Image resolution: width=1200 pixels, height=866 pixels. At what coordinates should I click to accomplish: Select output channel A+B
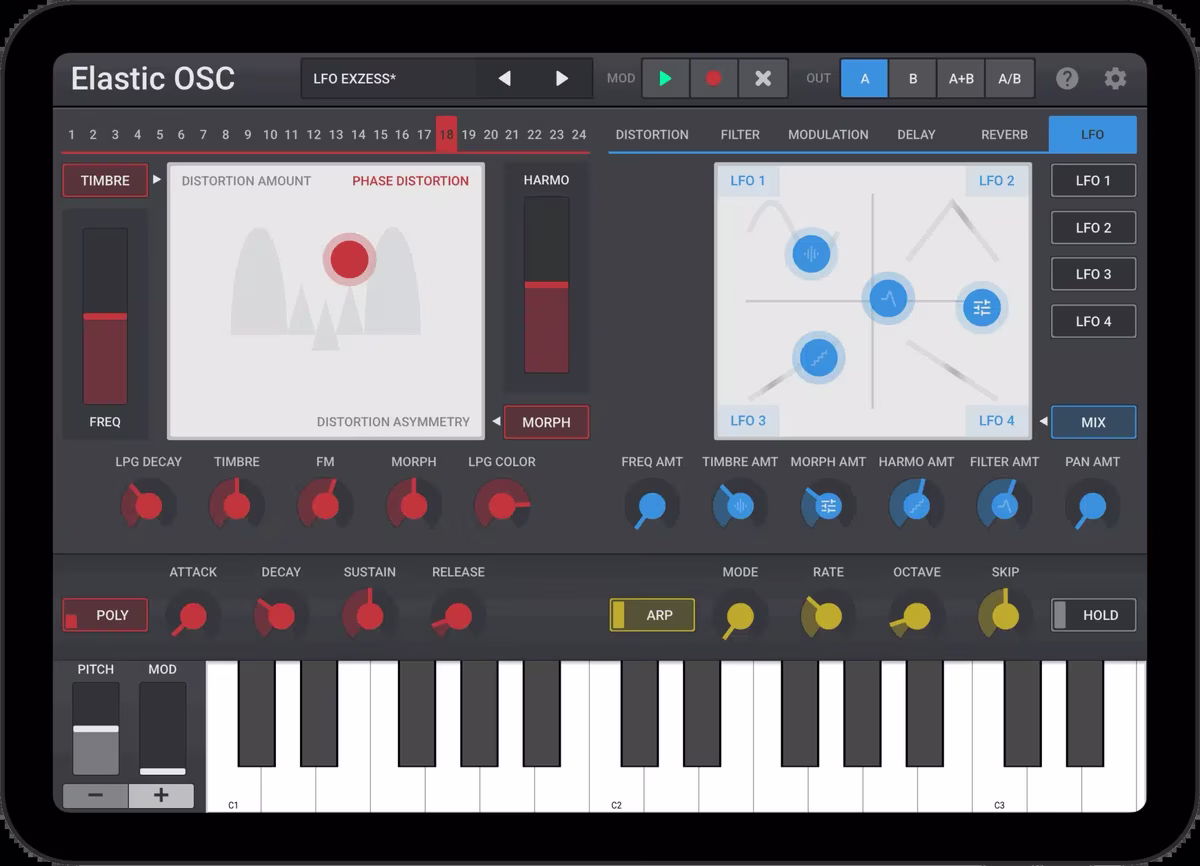click(960, 78)
